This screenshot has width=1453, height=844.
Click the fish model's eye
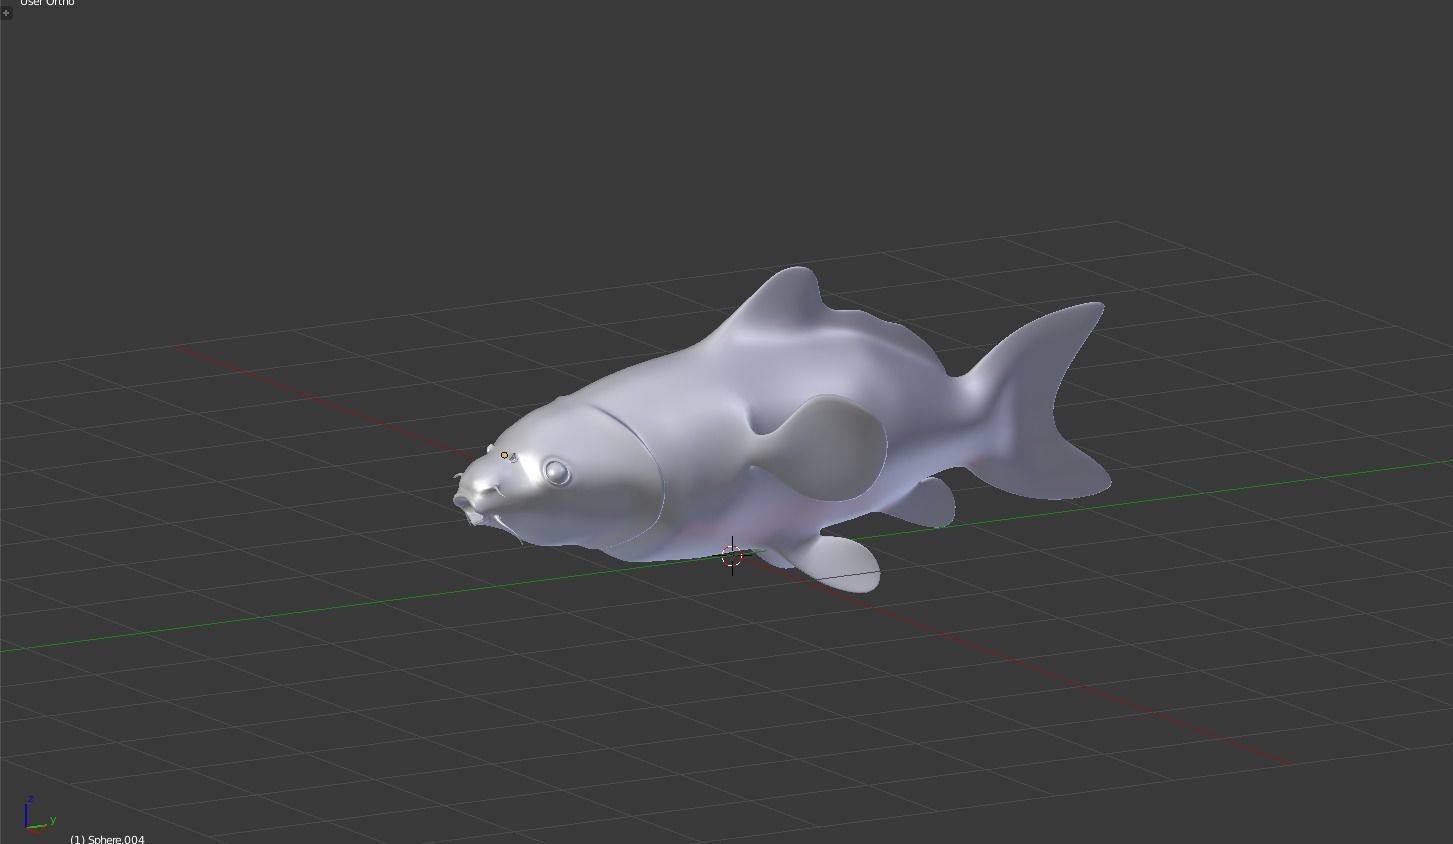[x=556, y=472]
